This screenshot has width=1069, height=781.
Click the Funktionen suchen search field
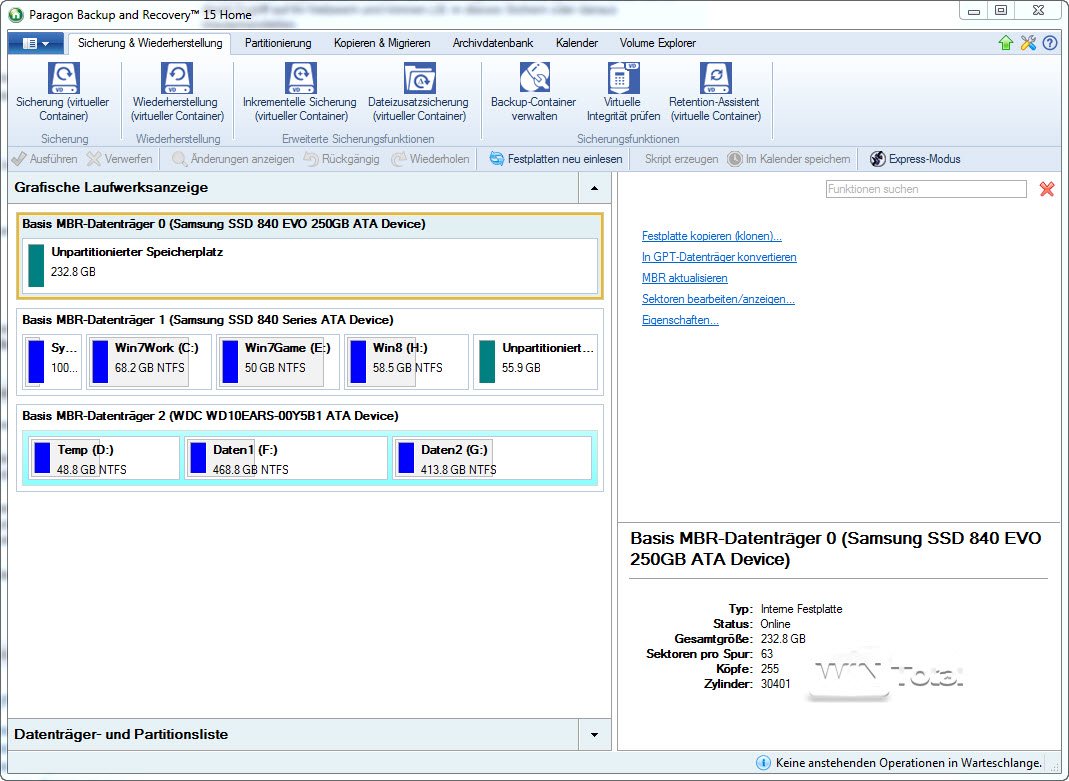[925, 189]
